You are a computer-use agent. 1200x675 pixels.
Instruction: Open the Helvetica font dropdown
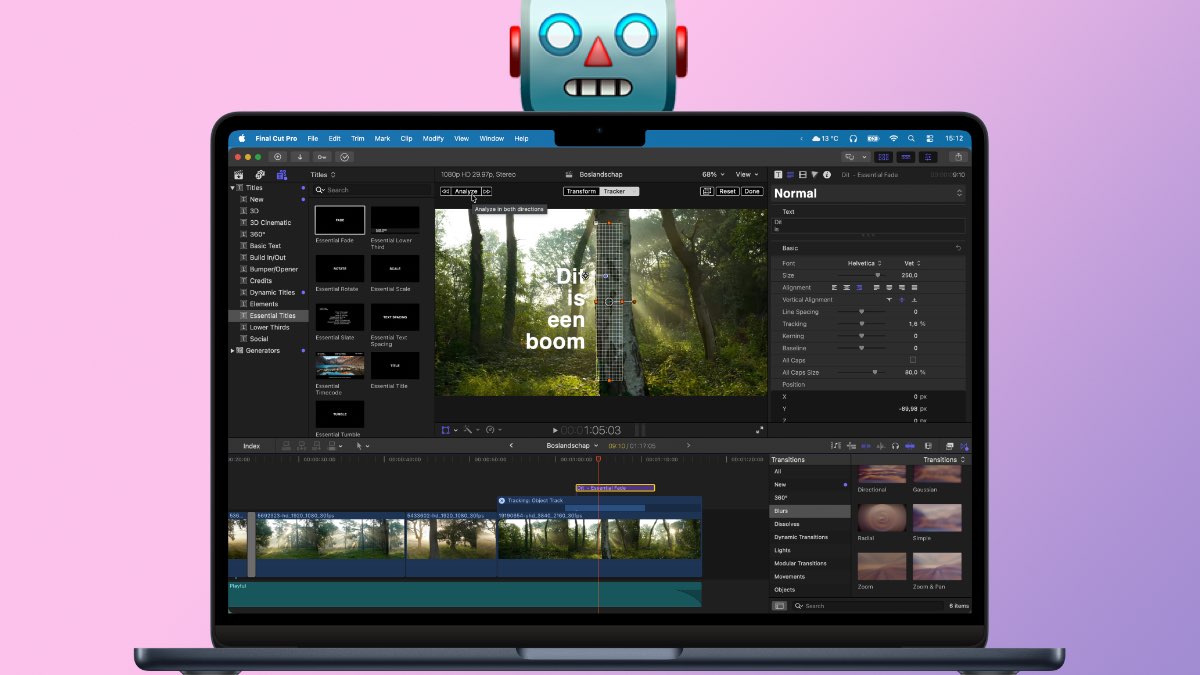tap(864, 263)
